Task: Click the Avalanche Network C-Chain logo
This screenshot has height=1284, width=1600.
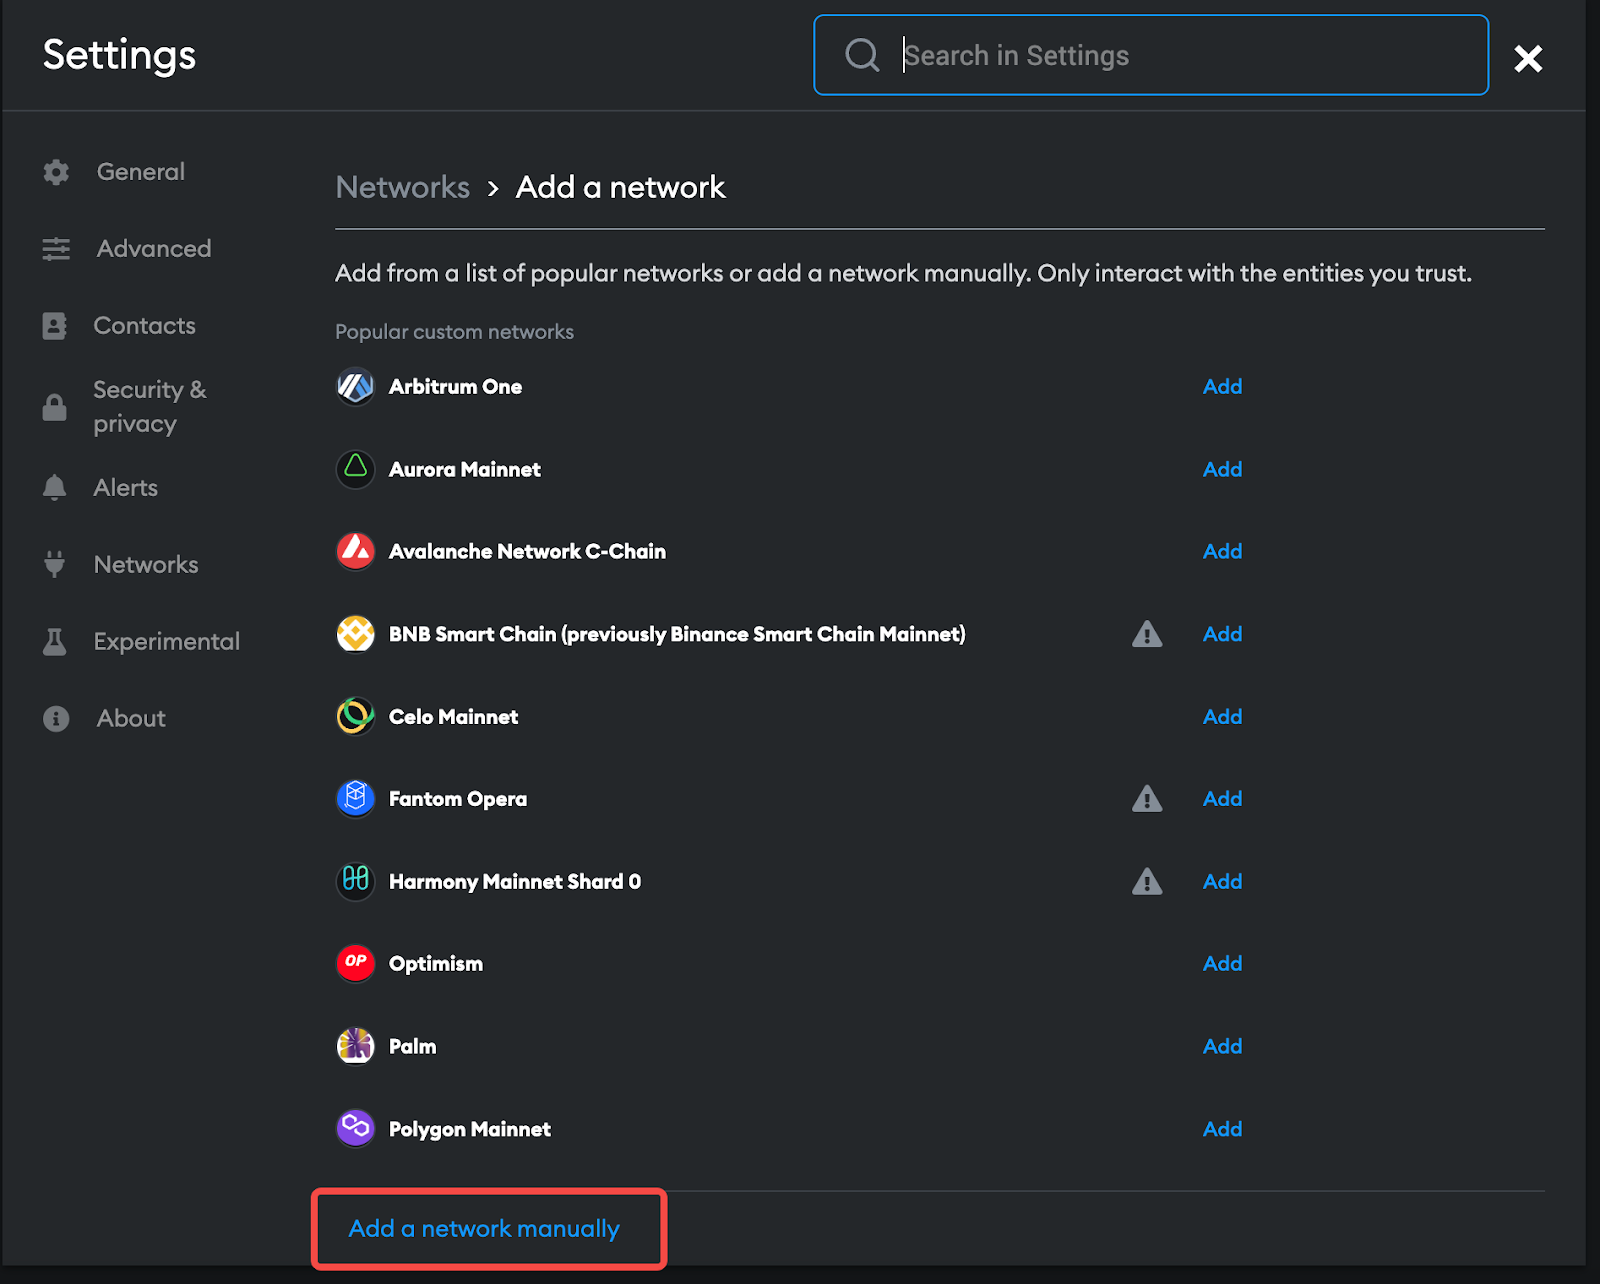Action: point(355,551)
